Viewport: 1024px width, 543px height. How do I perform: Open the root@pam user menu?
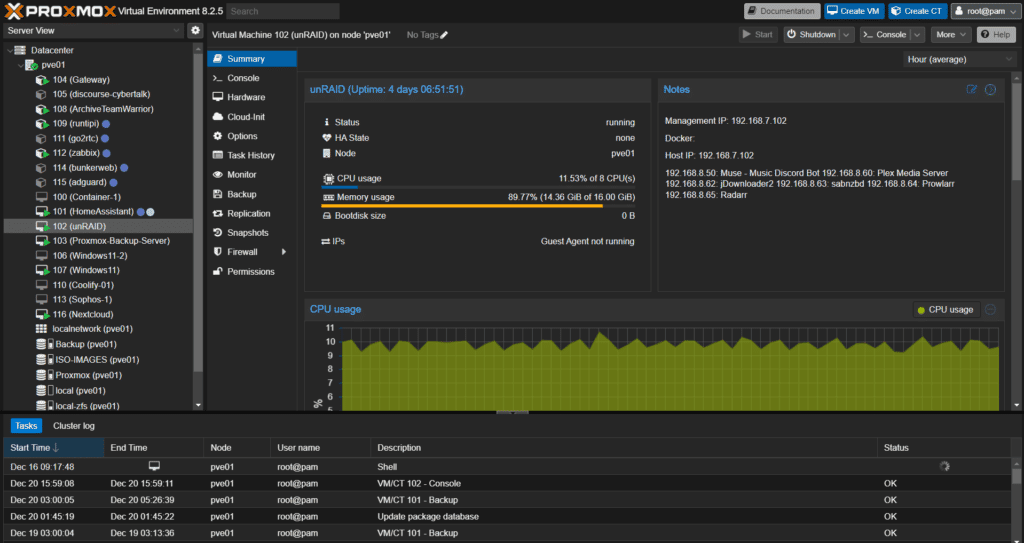pyautogui.click(x=985, y=11)
